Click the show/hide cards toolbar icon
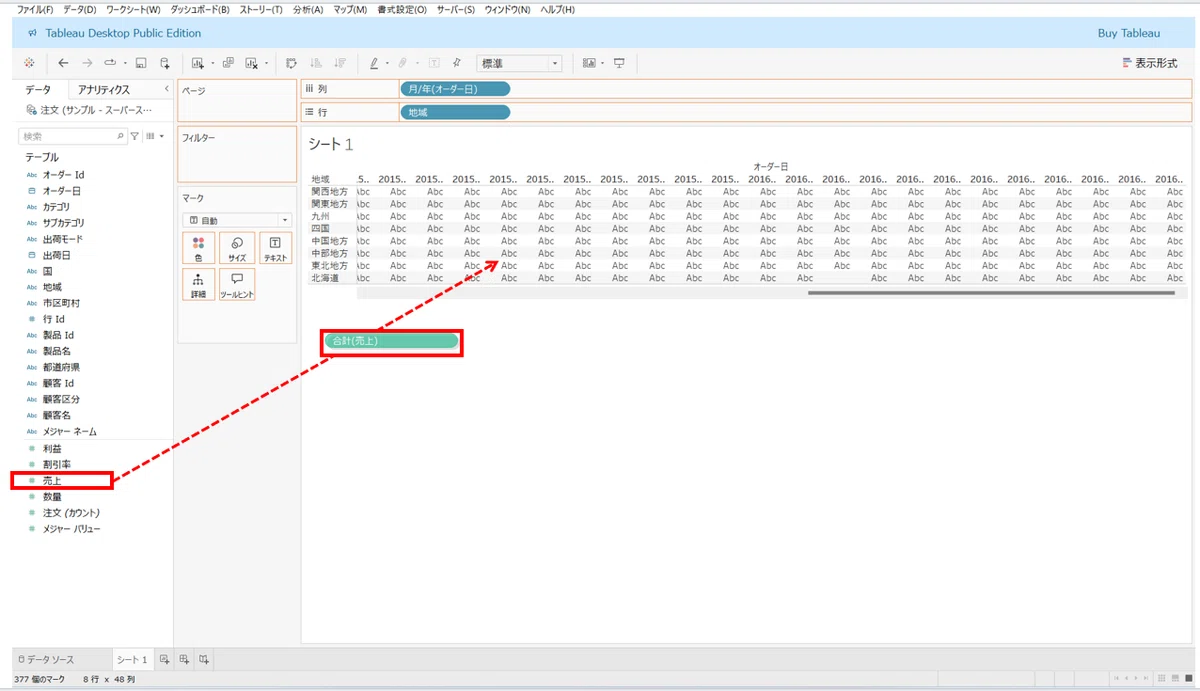1200x691 pixels. point(589,63)
